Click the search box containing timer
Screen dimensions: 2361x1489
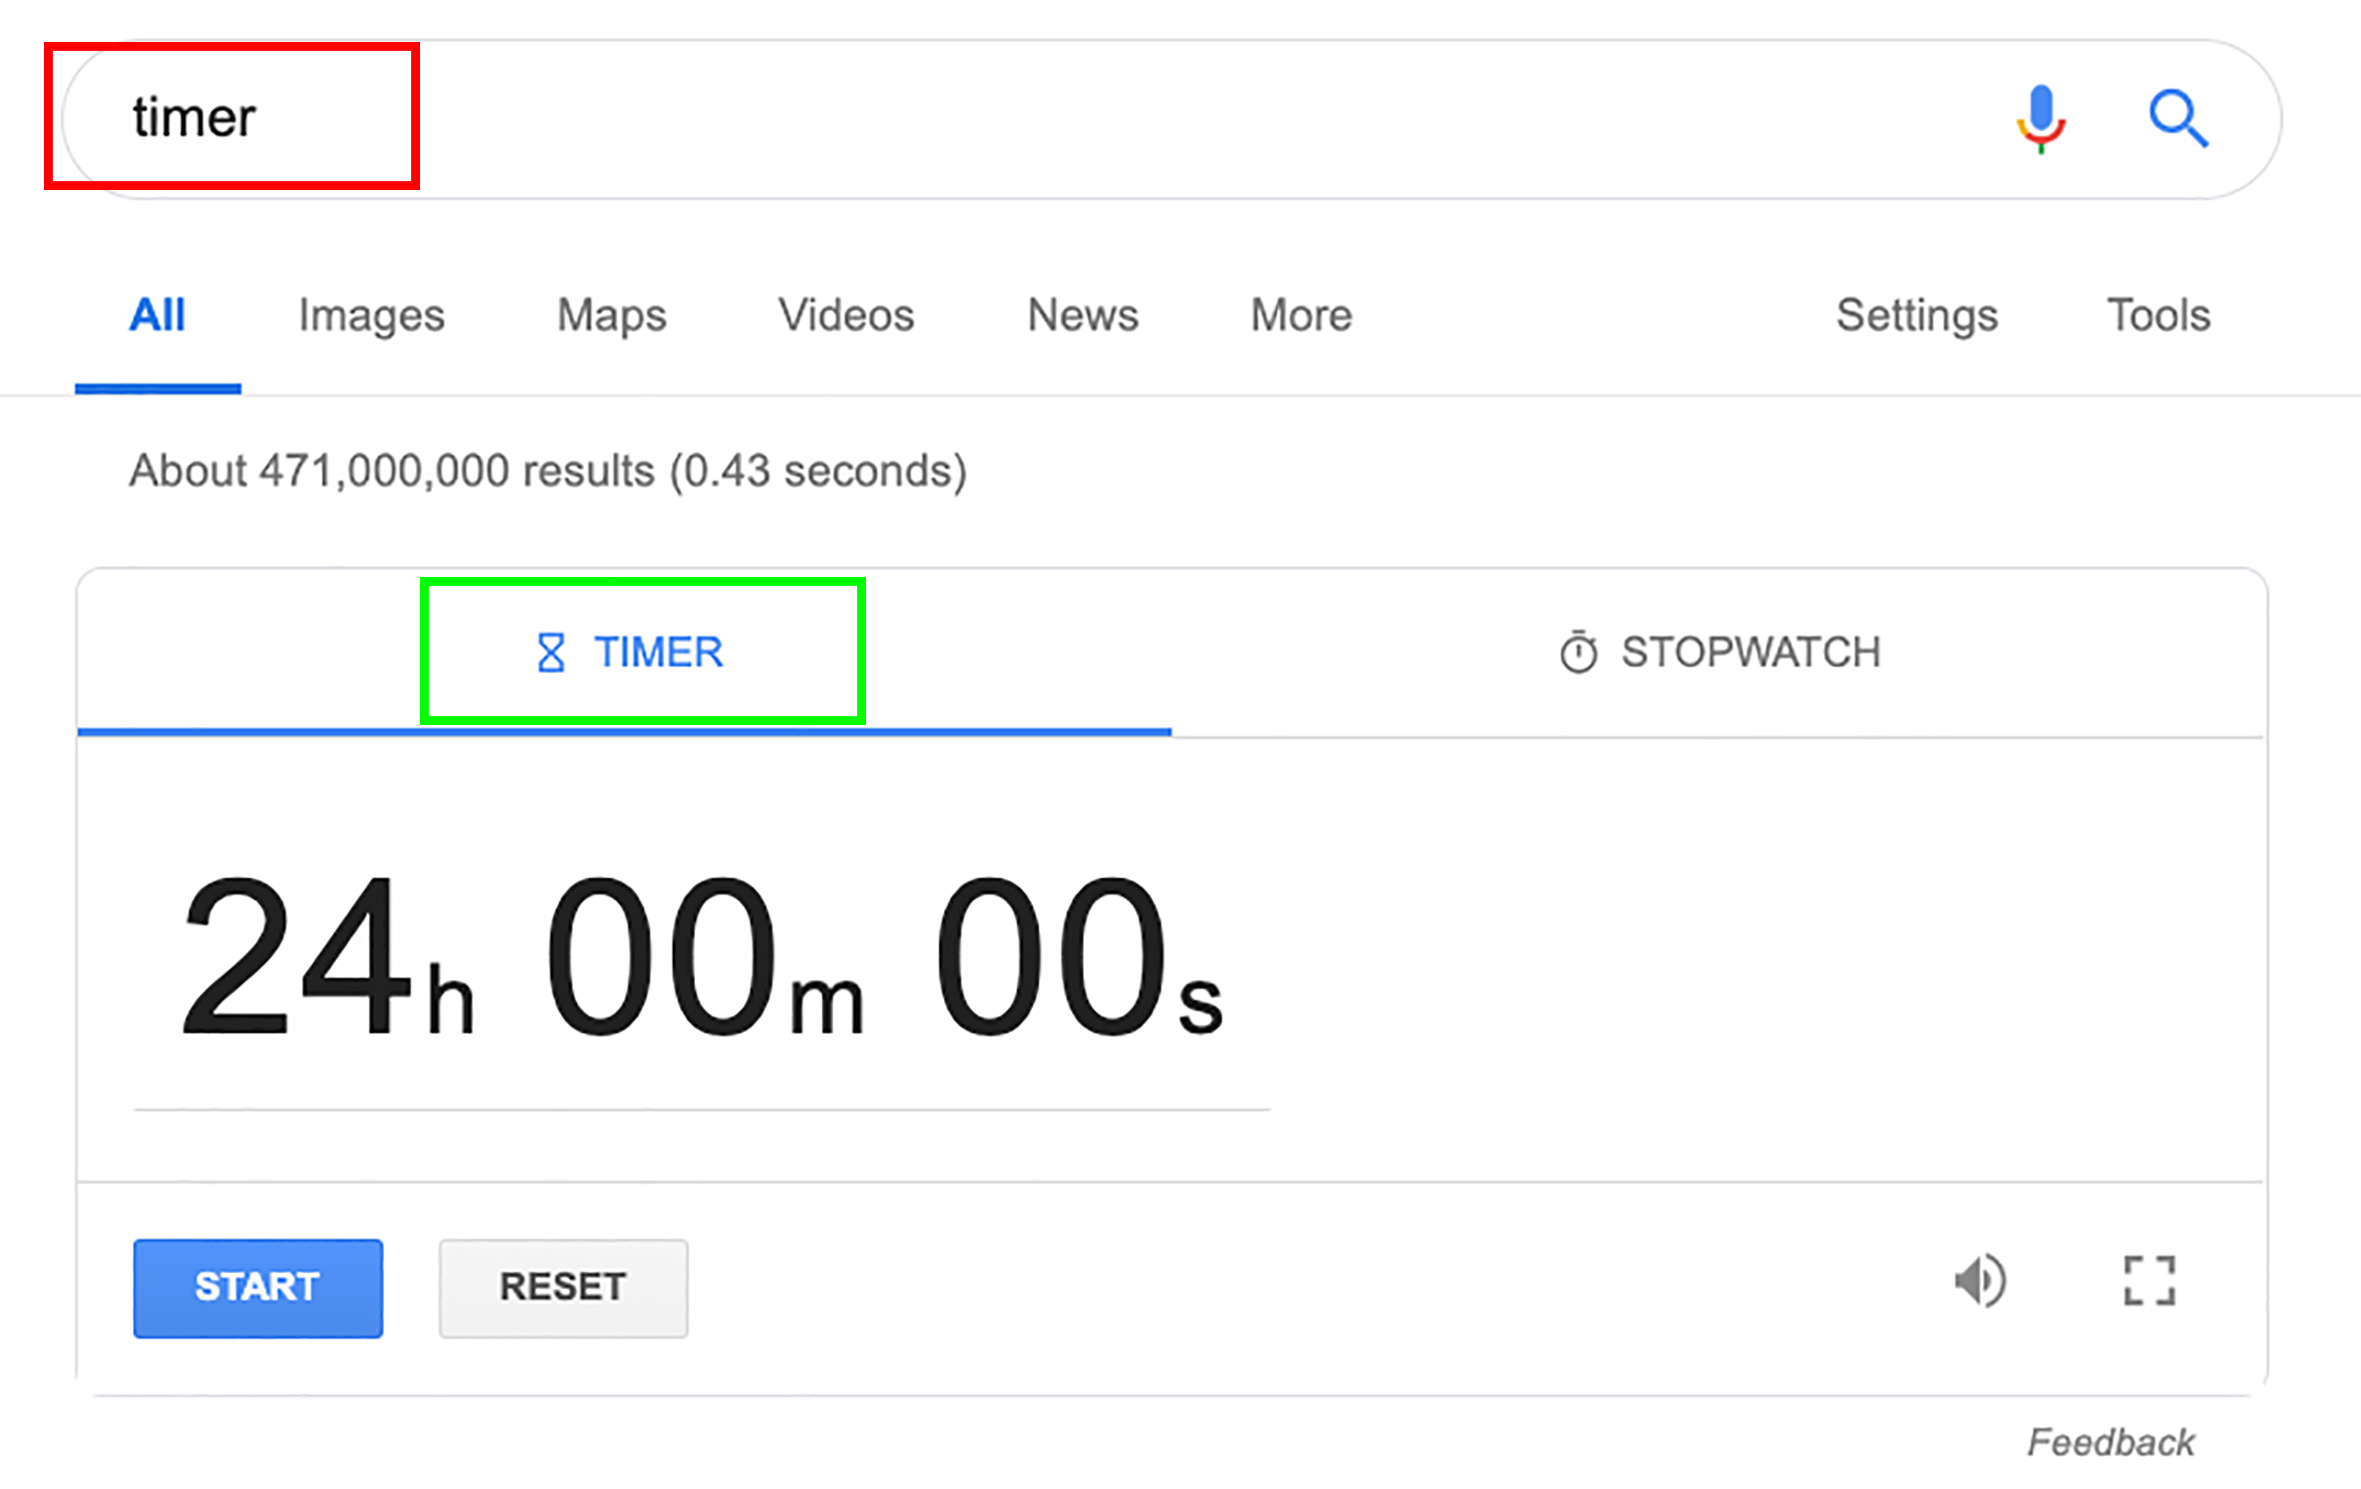coord(1171,119)
